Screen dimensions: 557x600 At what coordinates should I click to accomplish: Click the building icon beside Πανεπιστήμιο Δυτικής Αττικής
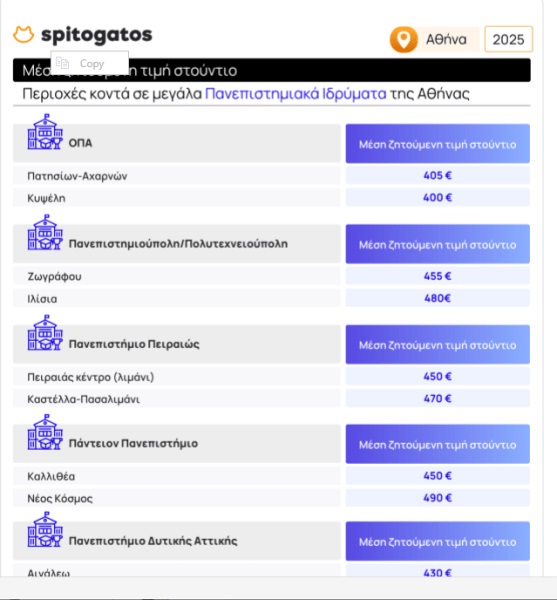click(x=45, y=530)
